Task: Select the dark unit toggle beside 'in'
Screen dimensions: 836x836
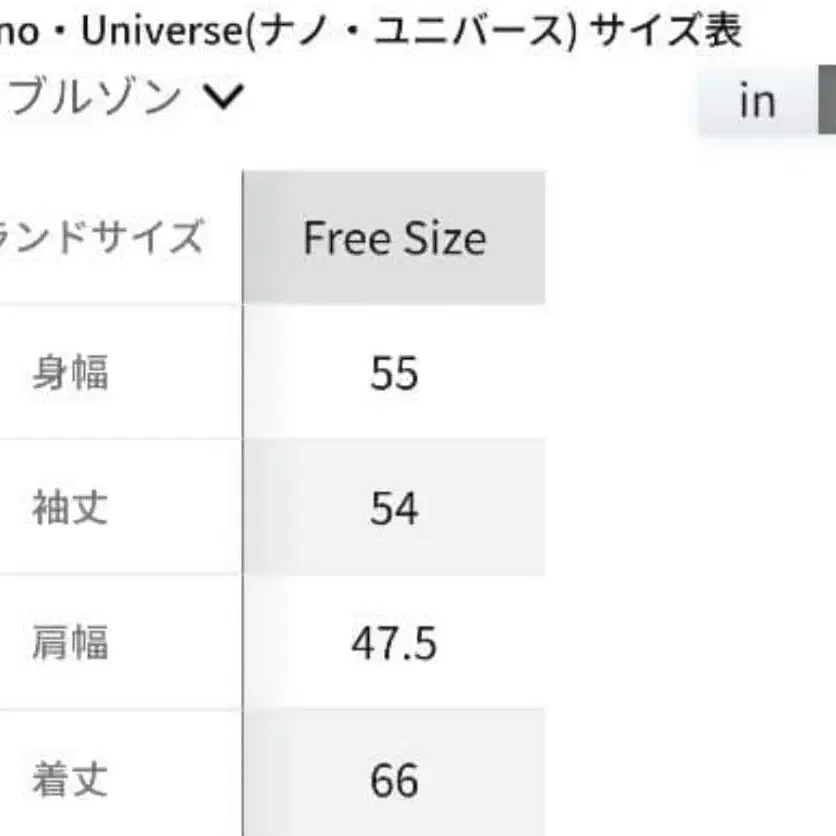Action: (x=827, y=100)
